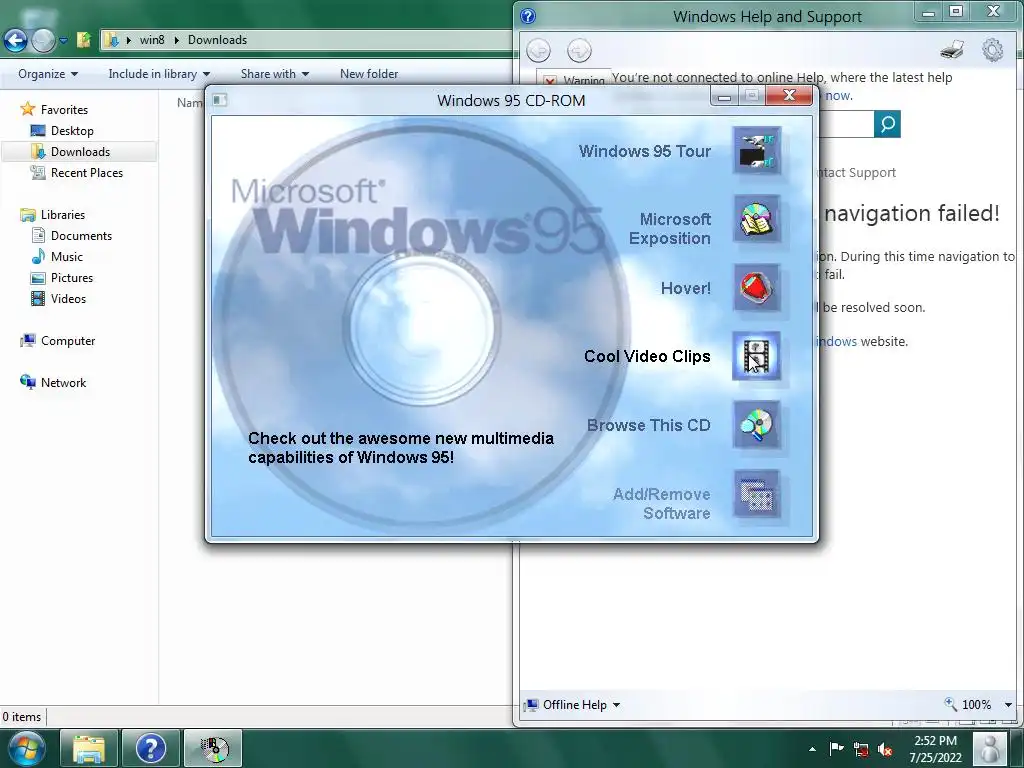Click the help search magnifier button
Viewport: 1024px width, 768px height.
[887, 124]
